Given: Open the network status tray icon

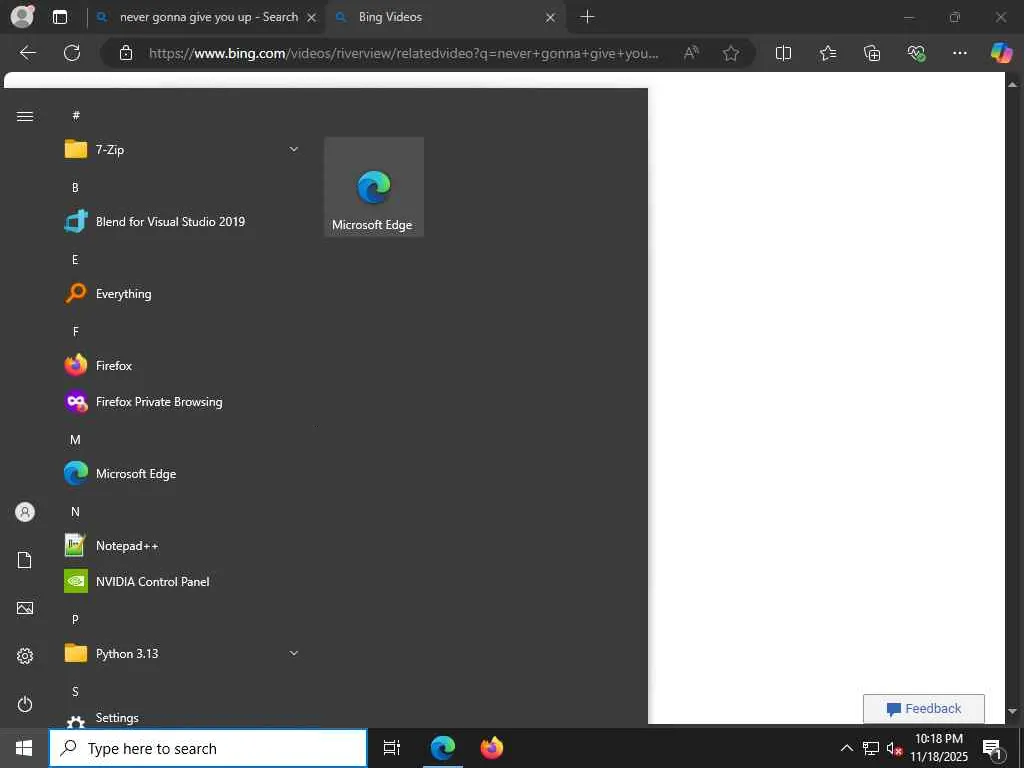Looking at the screenshot, I should pyautogui.click(x=871, y=748).
